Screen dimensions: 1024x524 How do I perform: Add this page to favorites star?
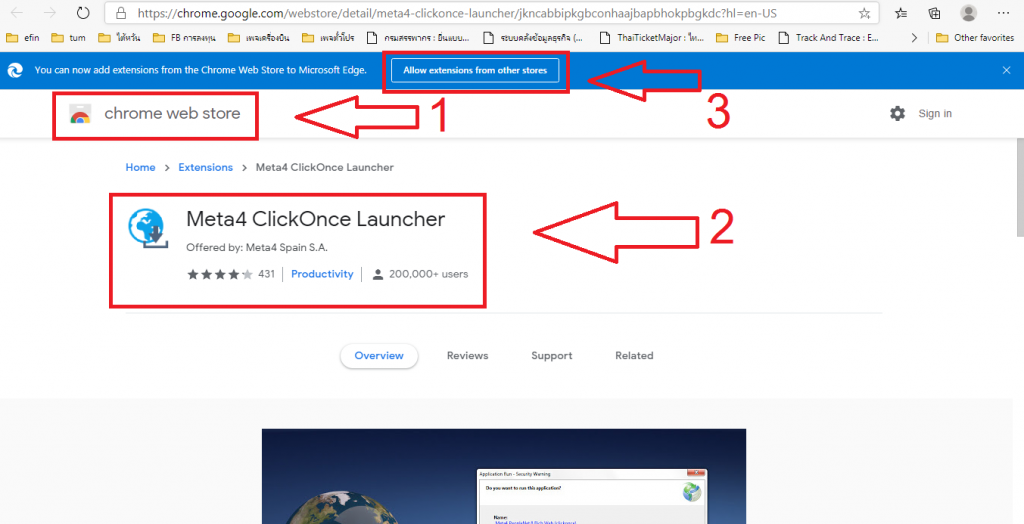pos(865,13)
